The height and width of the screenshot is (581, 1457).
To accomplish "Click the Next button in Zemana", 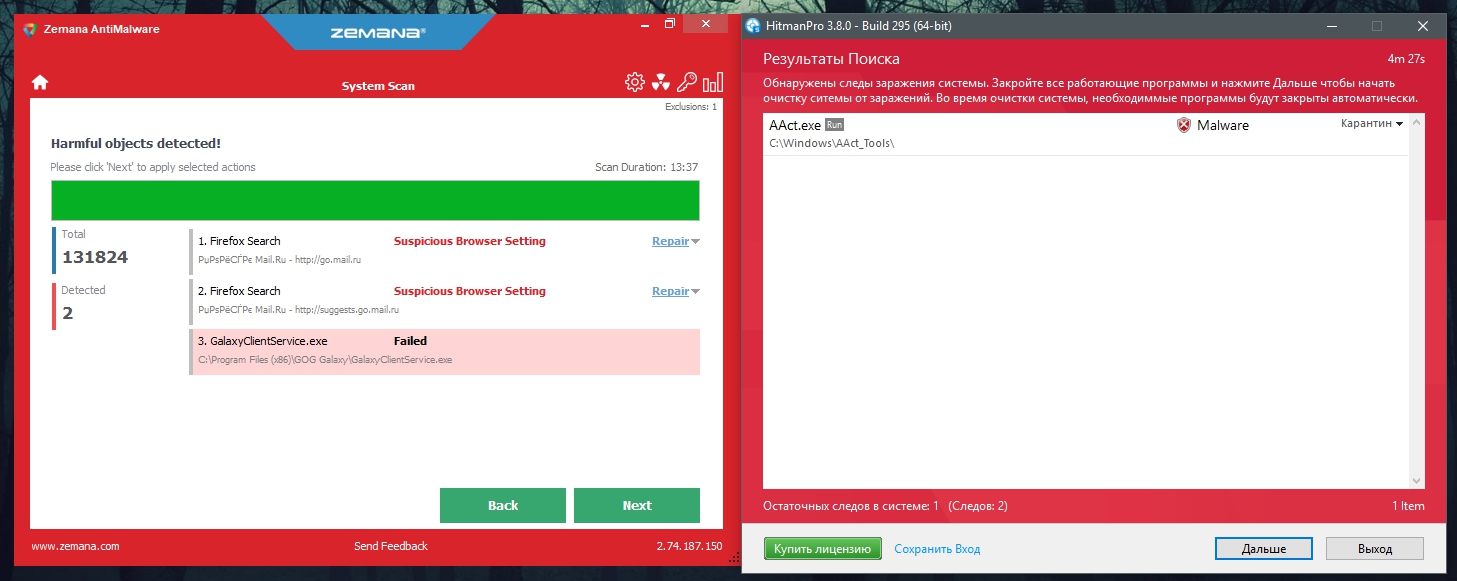I will click(637, 505).
